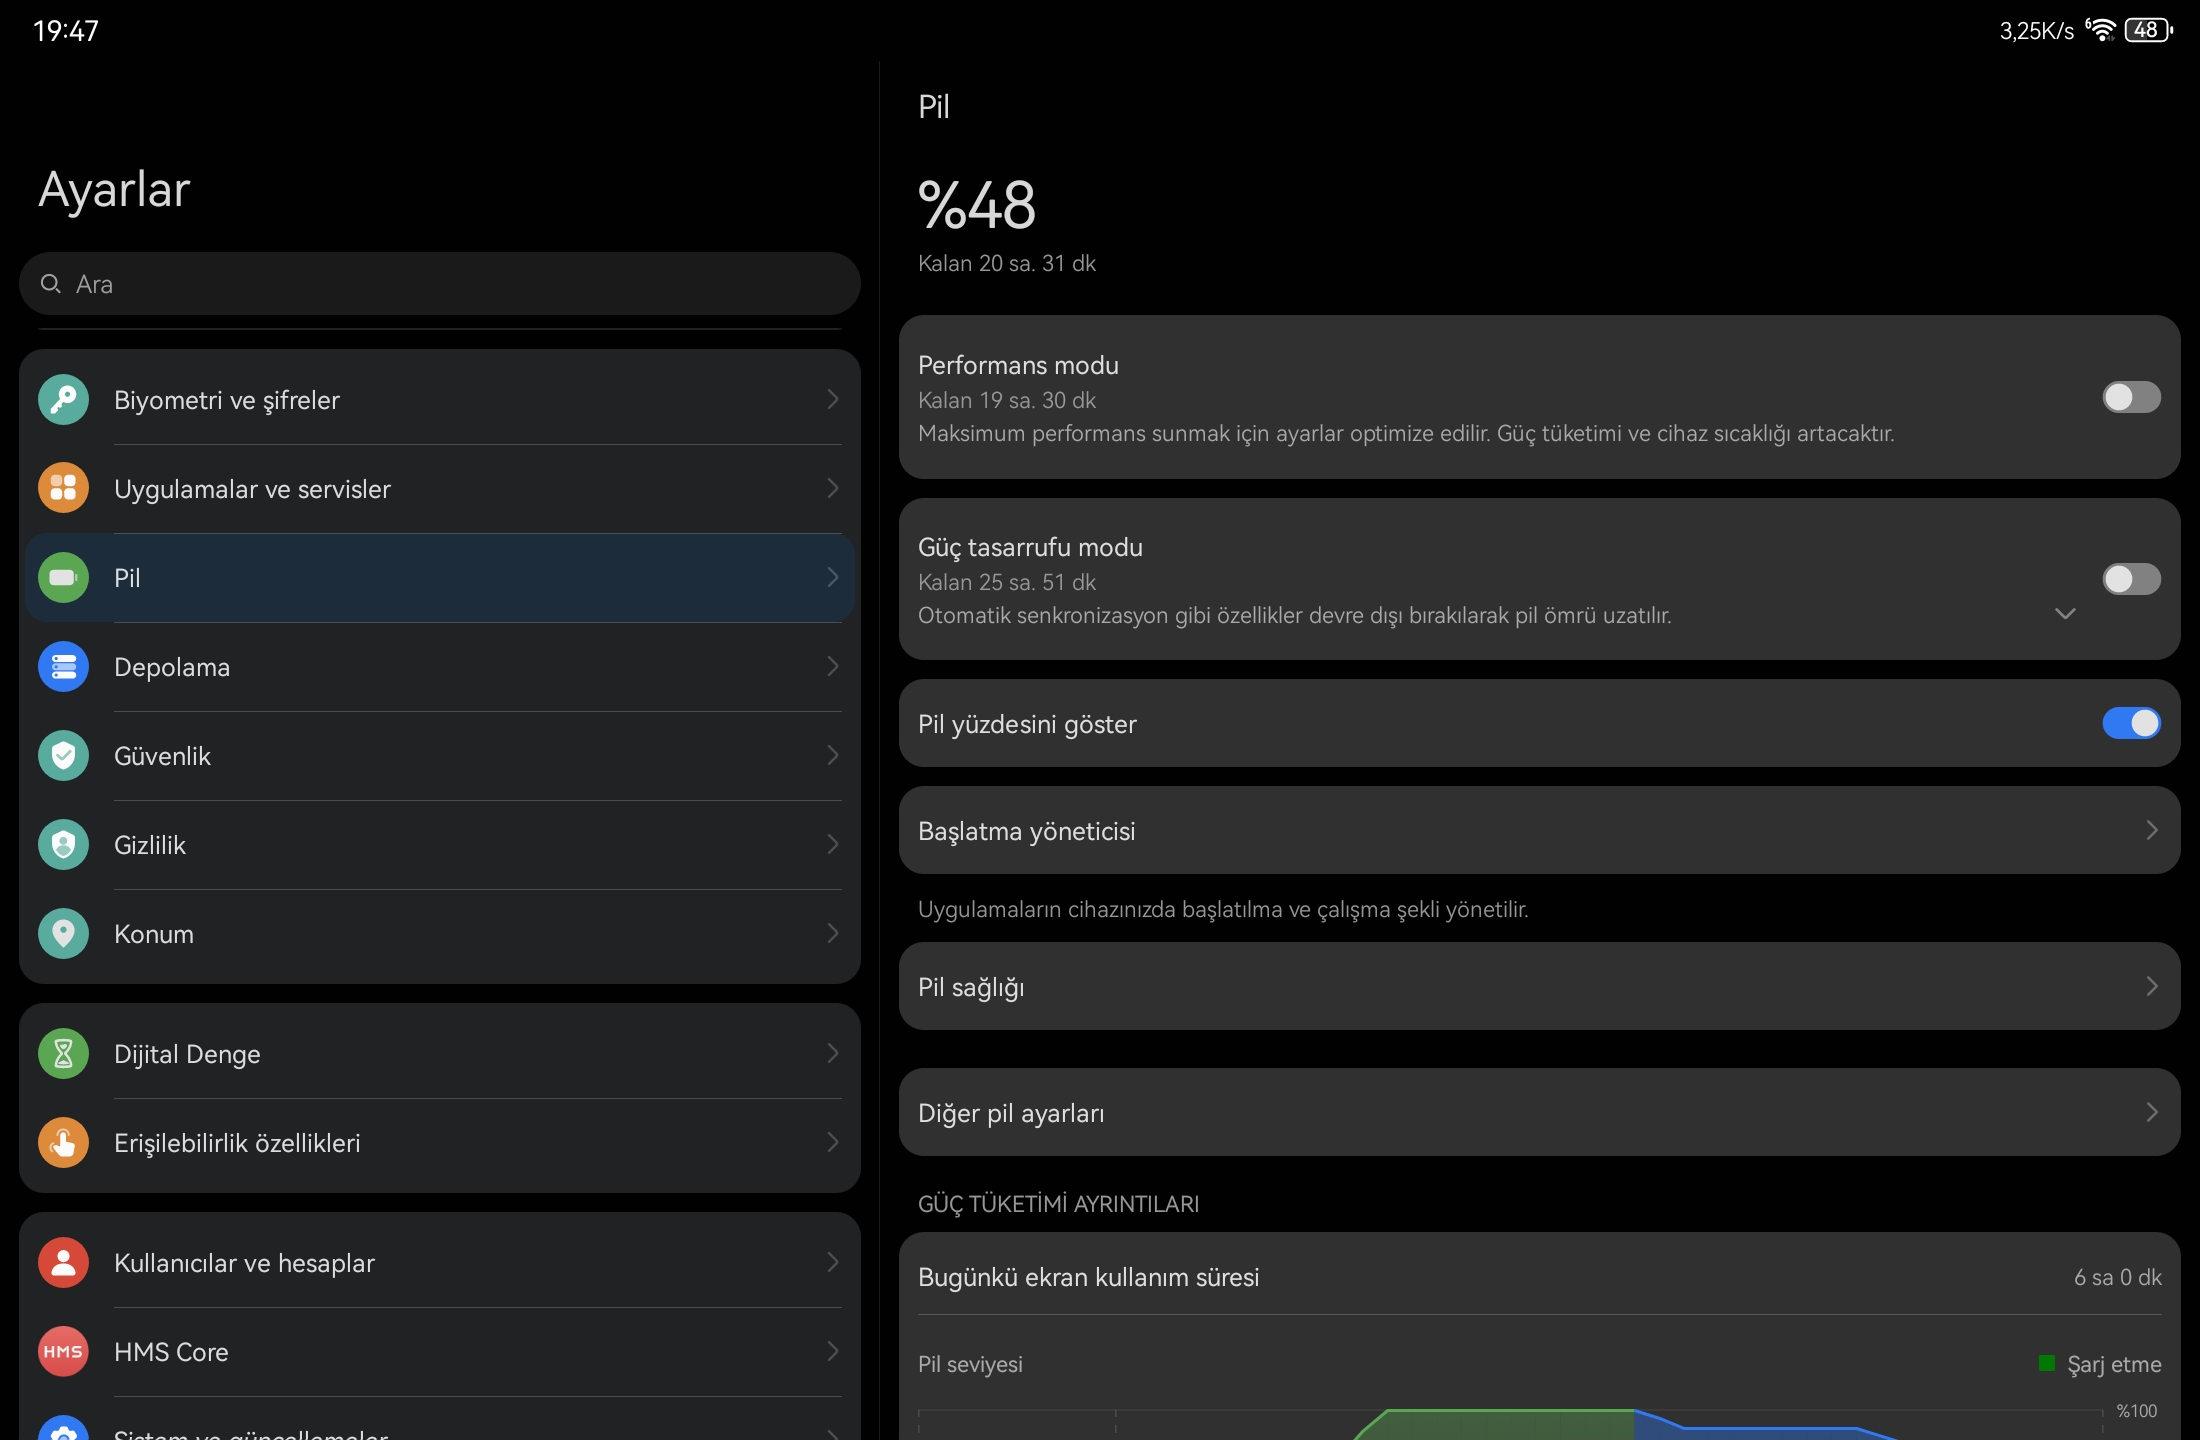Open Erişilebilirlik özellikleri settings
Screen dimensions: 2200x1440
pyautogui.click(x=440, y=1143)
